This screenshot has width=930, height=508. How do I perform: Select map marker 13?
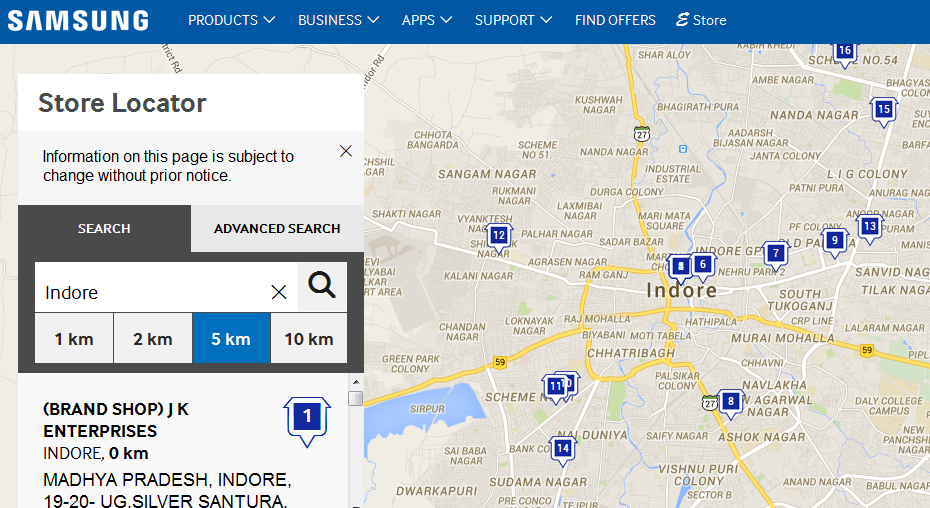click(870, 228)
